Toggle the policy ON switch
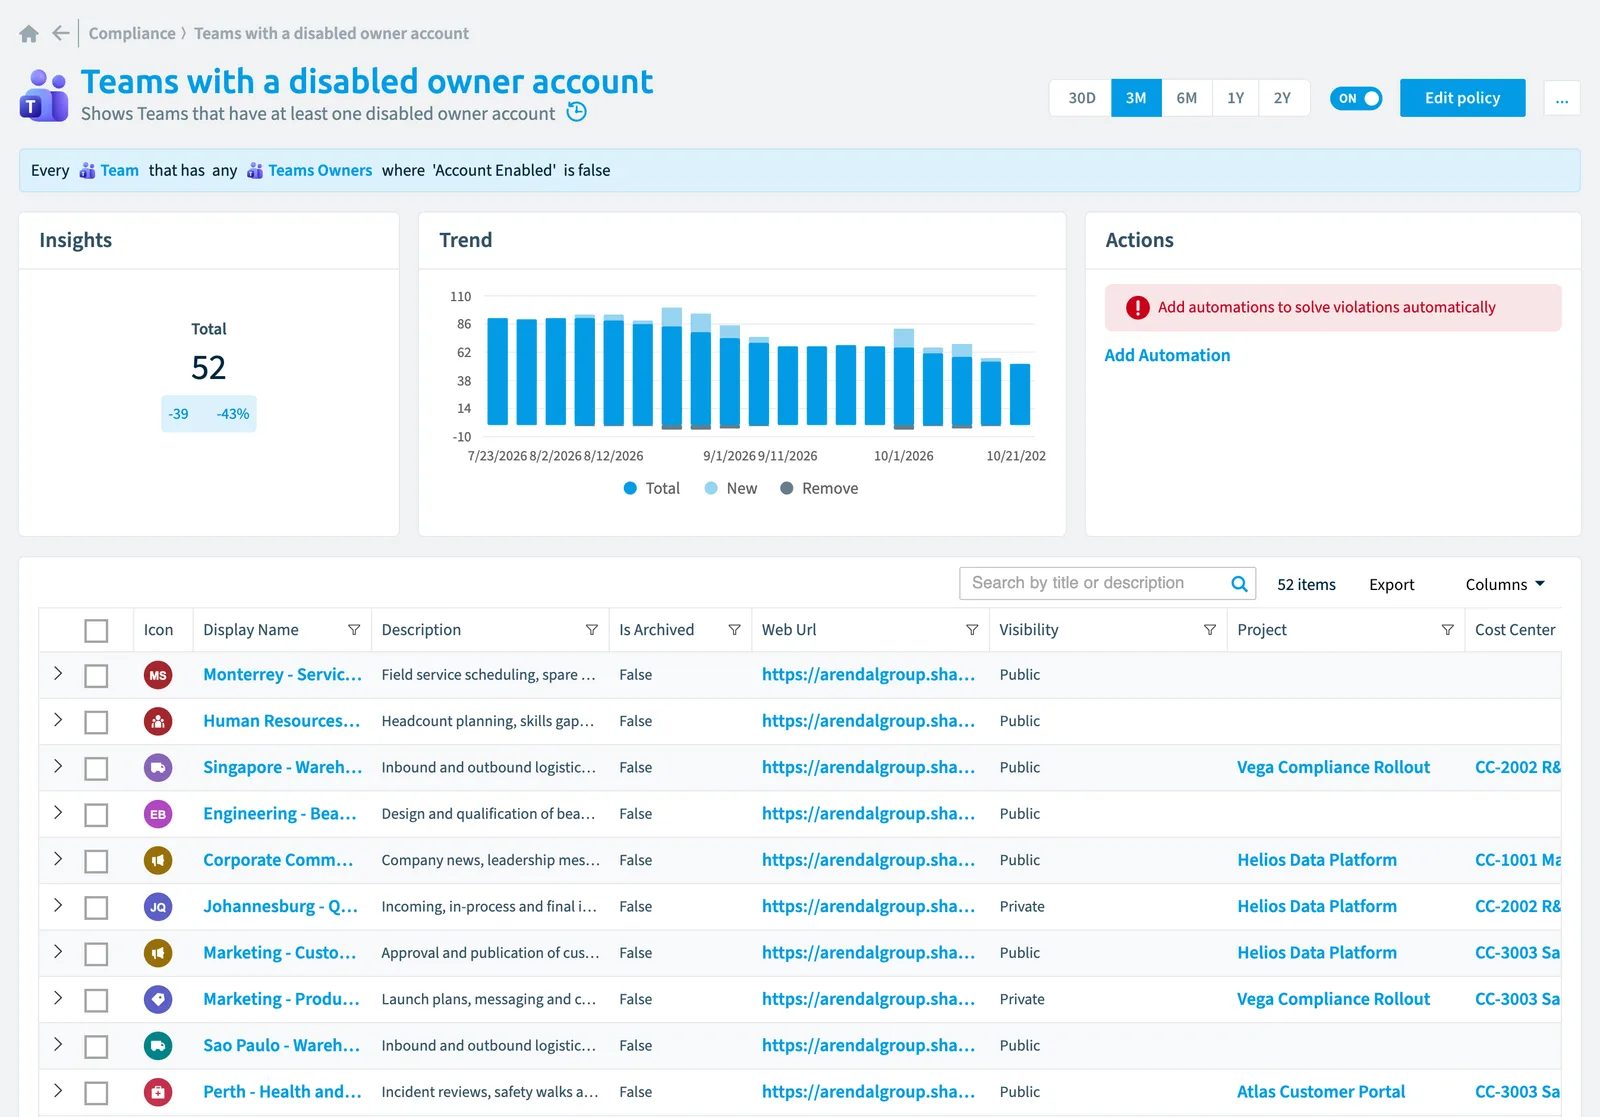Image resolution: width=1600 pixels, height=1117 pixels. 1356,98
